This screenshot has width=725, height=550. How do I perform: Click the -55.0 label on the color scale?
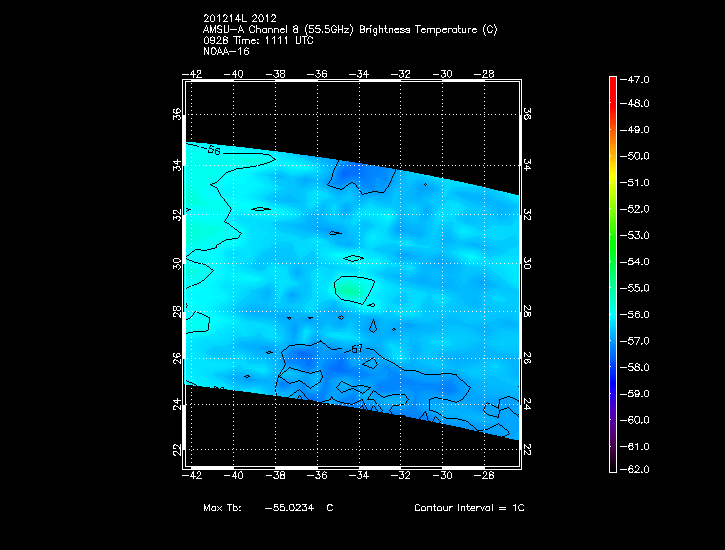point(637,288)
